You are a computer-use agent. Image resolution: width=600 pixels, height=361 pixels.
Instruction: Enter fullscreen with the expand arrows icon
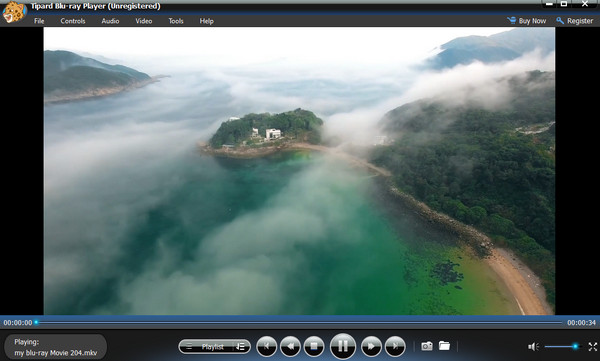592,346
